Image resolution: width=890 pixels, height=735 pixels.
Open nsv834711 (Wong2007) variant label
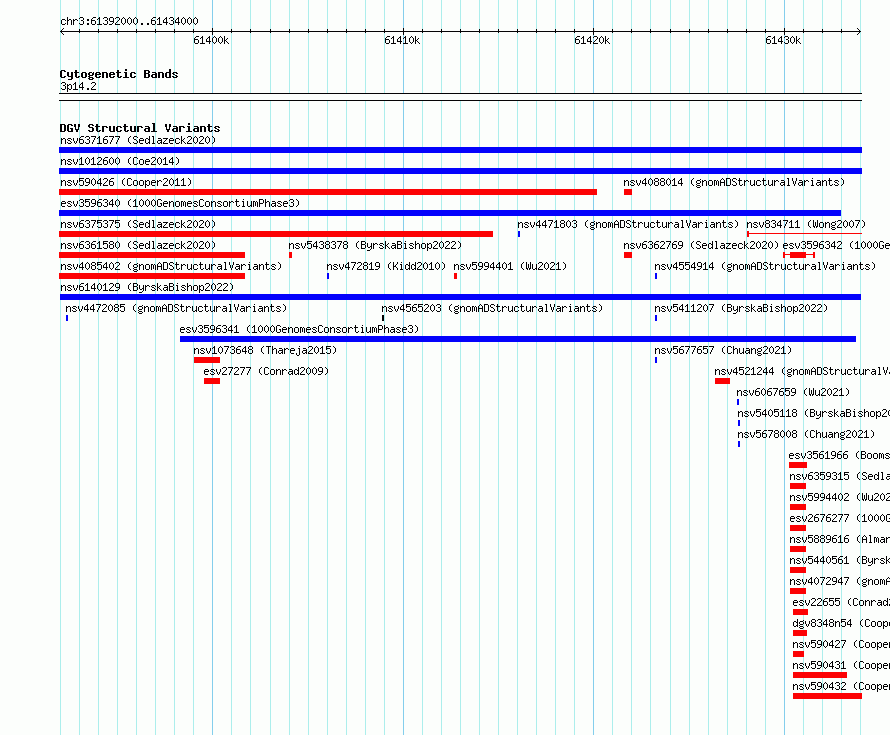pyautogui.click(x=806, y=224)
